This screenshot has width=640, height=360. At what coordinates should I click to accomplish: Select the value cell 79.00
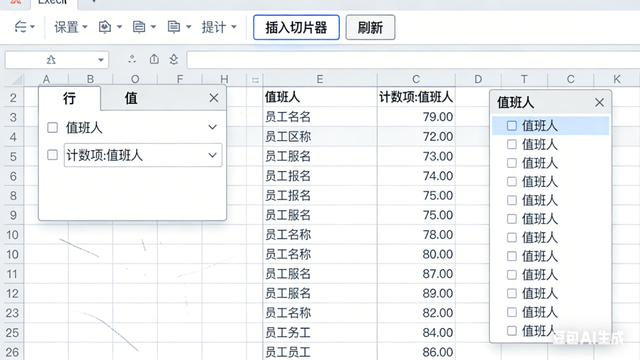coord(416,117)
